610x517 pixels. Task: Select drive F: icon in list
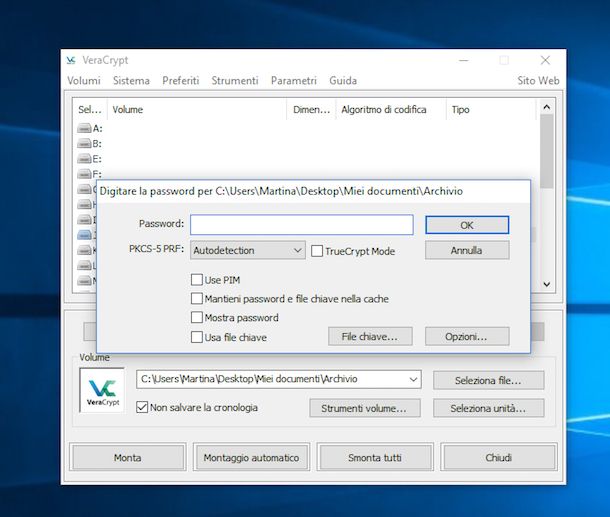tap(84, 174)
